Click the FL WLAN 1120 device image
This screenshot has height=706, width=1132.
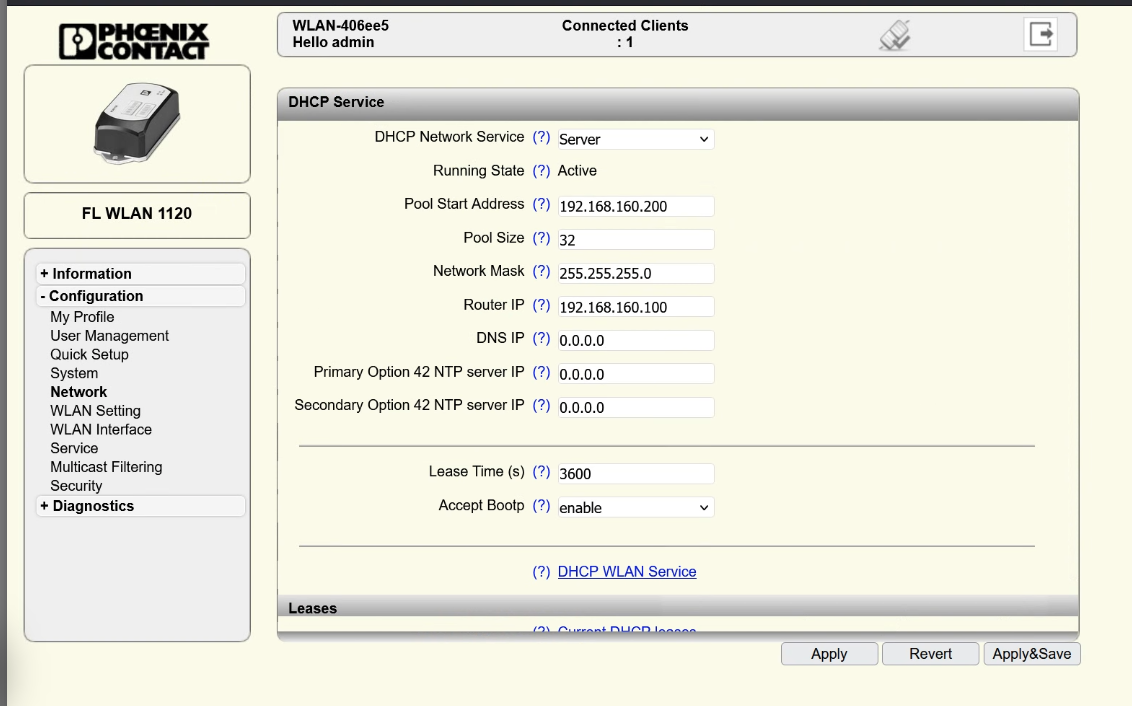[x=136, y=123]
